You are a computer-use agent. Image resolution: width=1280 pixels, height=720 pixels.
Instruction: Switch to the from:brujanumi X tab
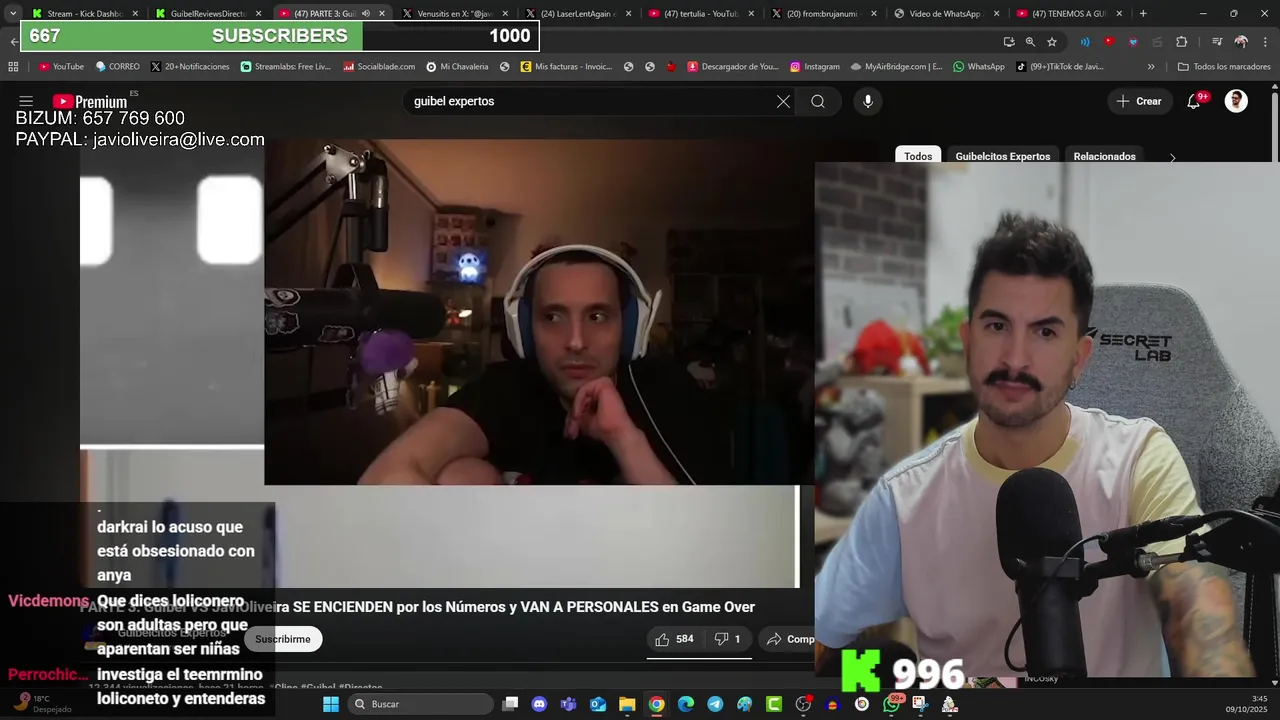(x=824, y=14)
